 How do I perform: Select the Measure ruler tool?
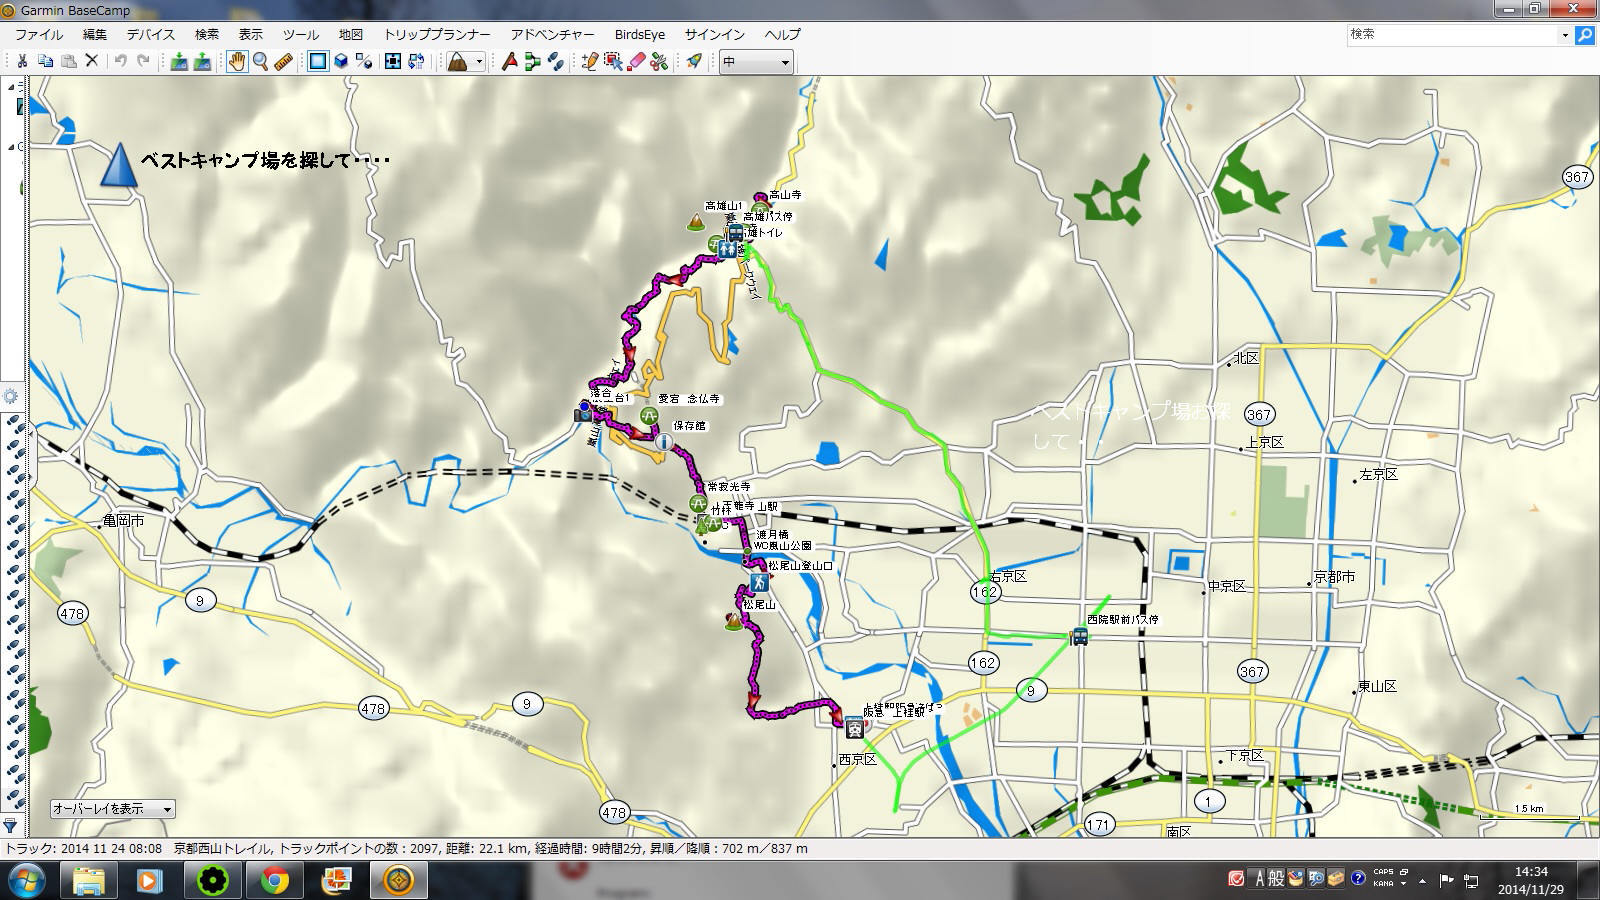283,61
